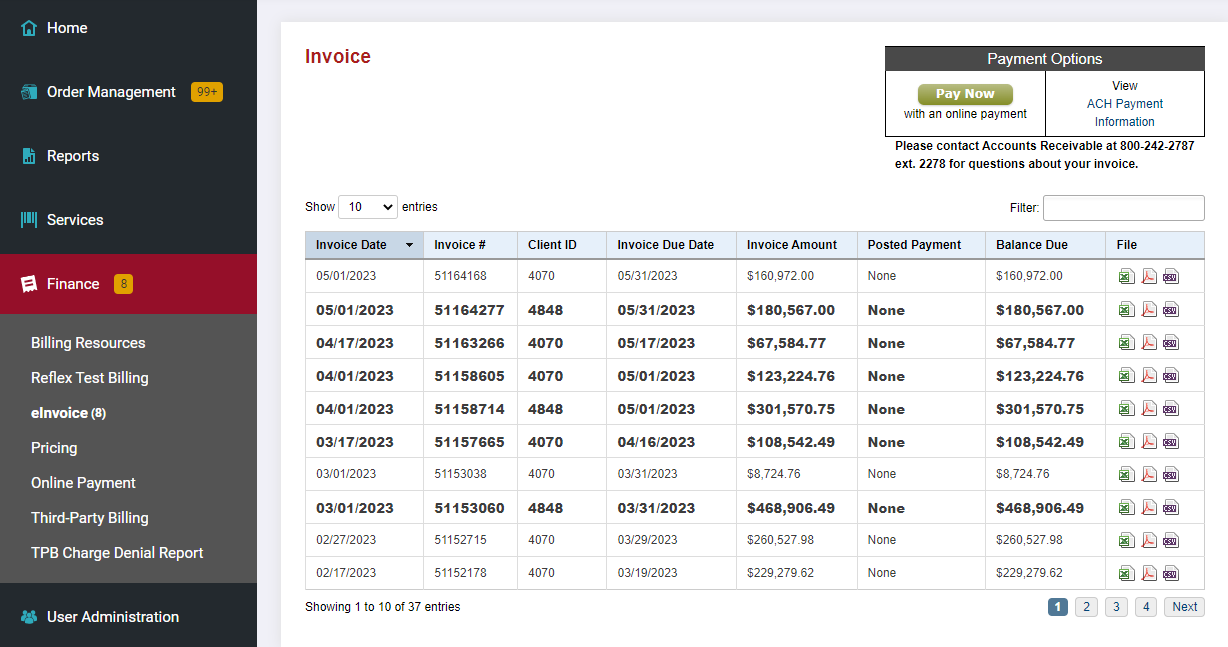Click the Services barcode icon
This screenshot has height=647, width=1228.
point(29,220)
